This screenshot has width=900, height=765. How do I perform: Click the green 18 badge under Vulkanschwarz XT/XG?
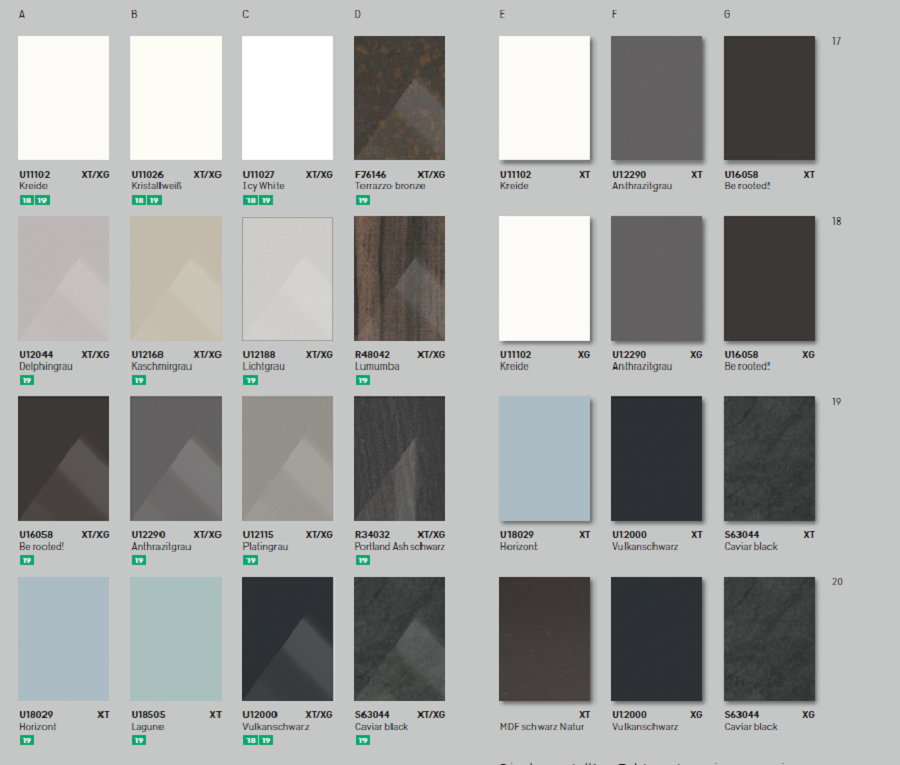click(x=249, y=740)
